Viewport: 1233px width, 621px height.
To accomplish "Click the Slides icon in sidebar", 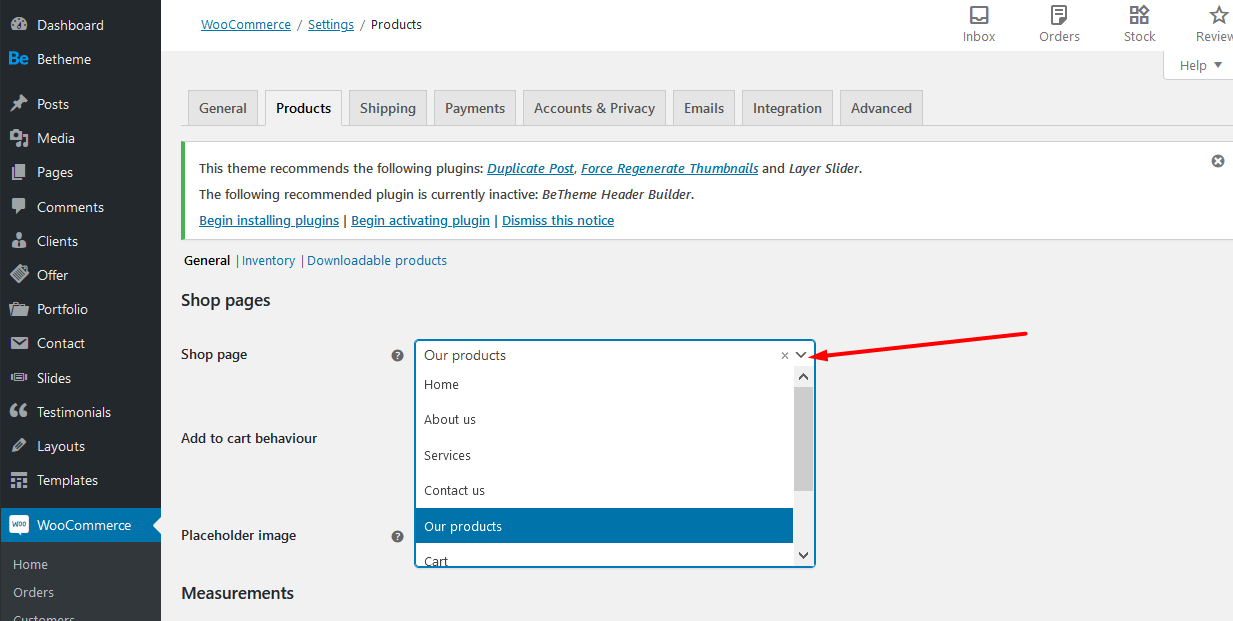I will tap(19, 378).
